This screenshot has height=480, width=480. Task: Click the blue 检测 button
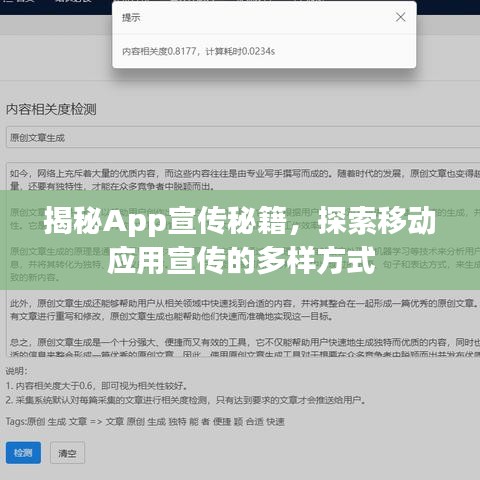(23, 453)
